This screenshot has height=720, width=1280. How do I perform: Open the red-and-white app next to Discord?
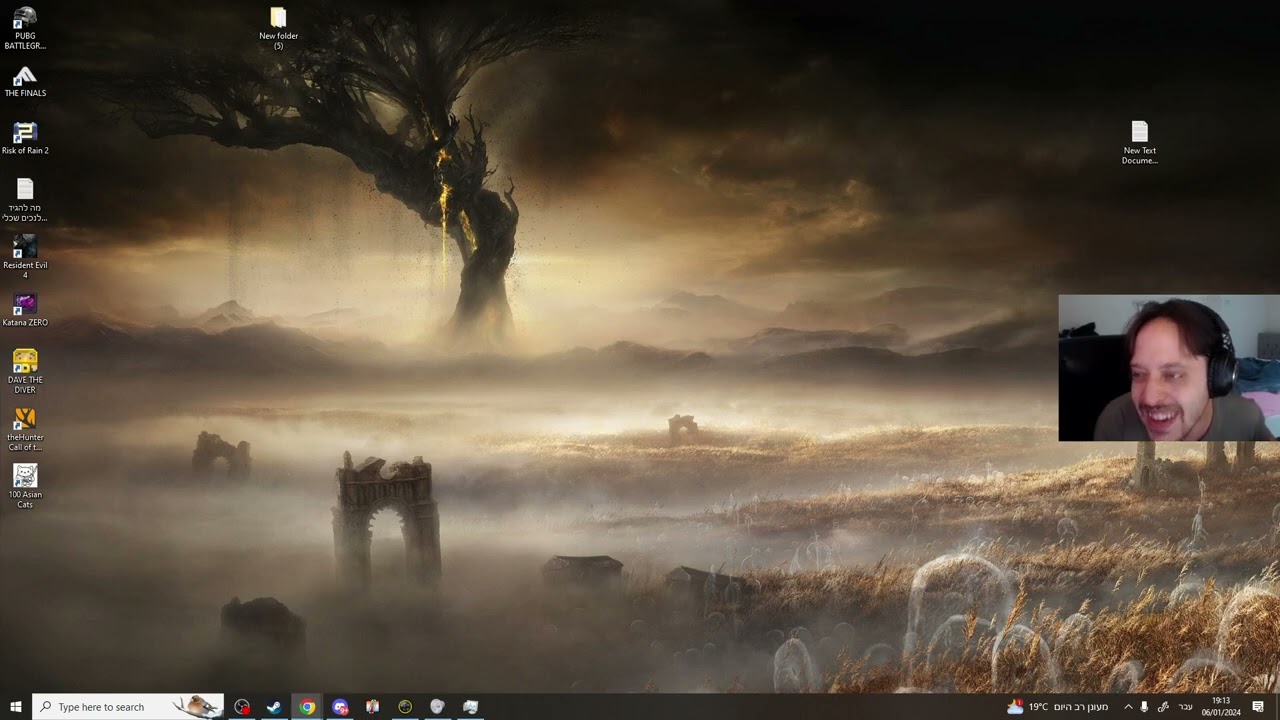[372, 707]
